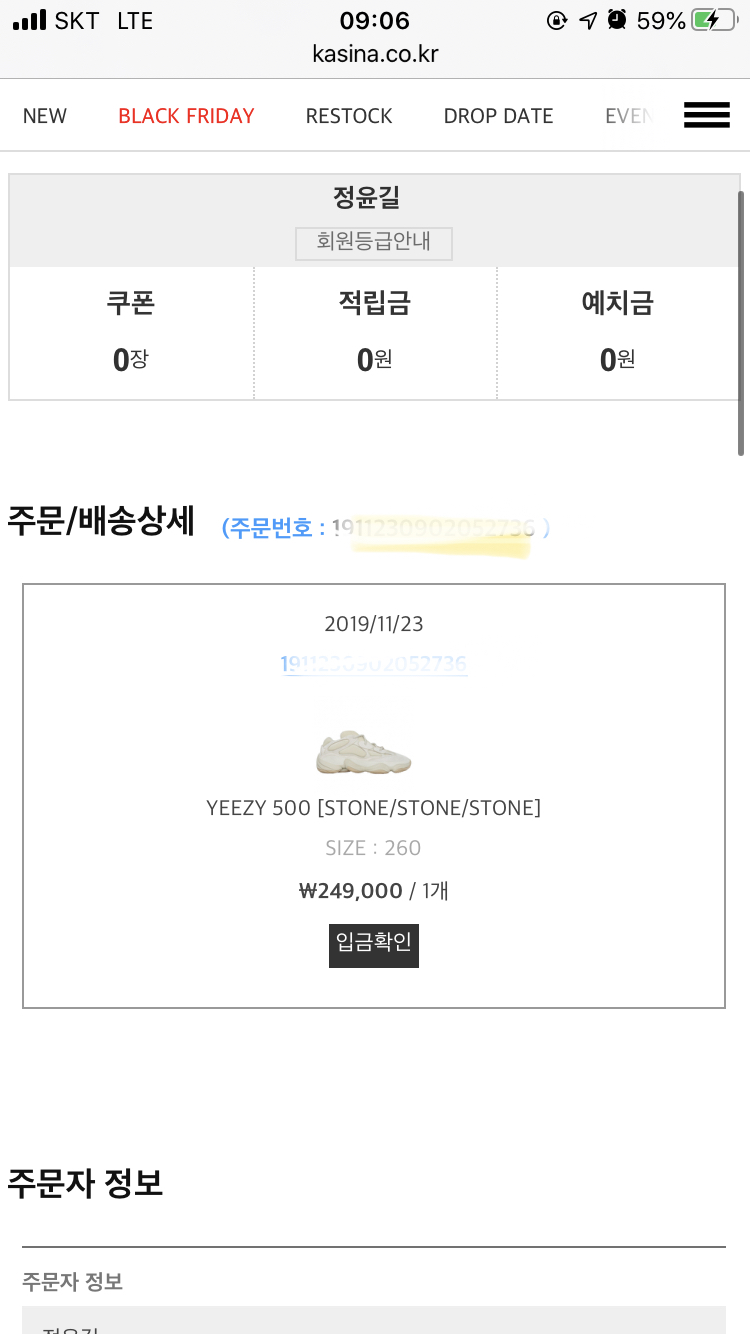Tap the 예치금 0원 cell
750x1334 pixels.
(x=617, y=333)
